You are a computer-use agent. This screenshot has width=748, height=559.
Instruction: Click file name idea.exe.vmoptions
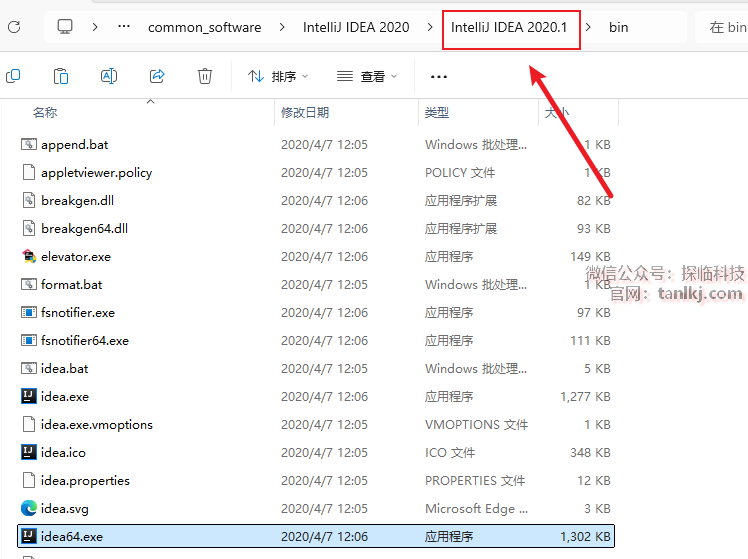click(x=97, y=424)
